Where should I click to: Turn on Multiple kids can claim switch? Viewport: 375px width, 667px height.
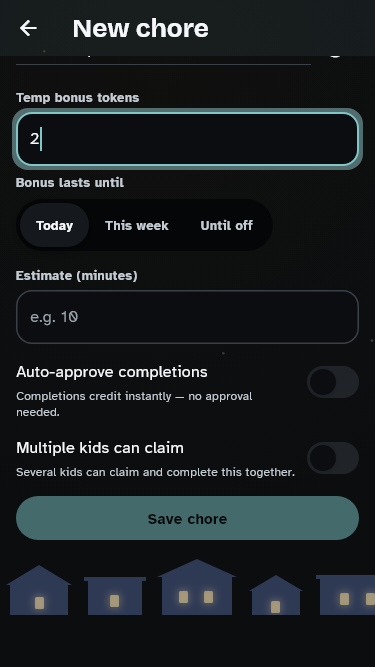333,458
